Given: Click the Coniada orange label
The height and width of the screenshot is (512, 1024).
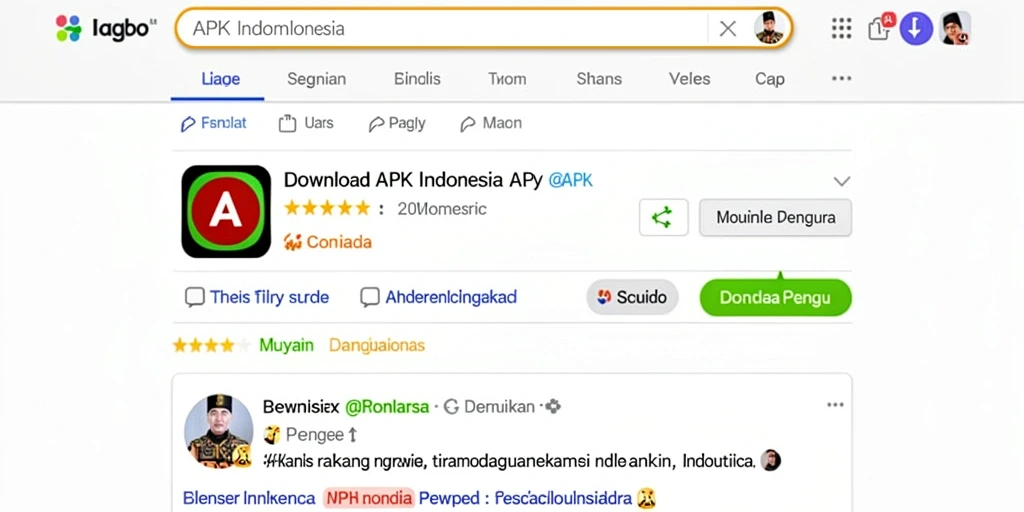Looking at the screenshot, I should 328,242.
